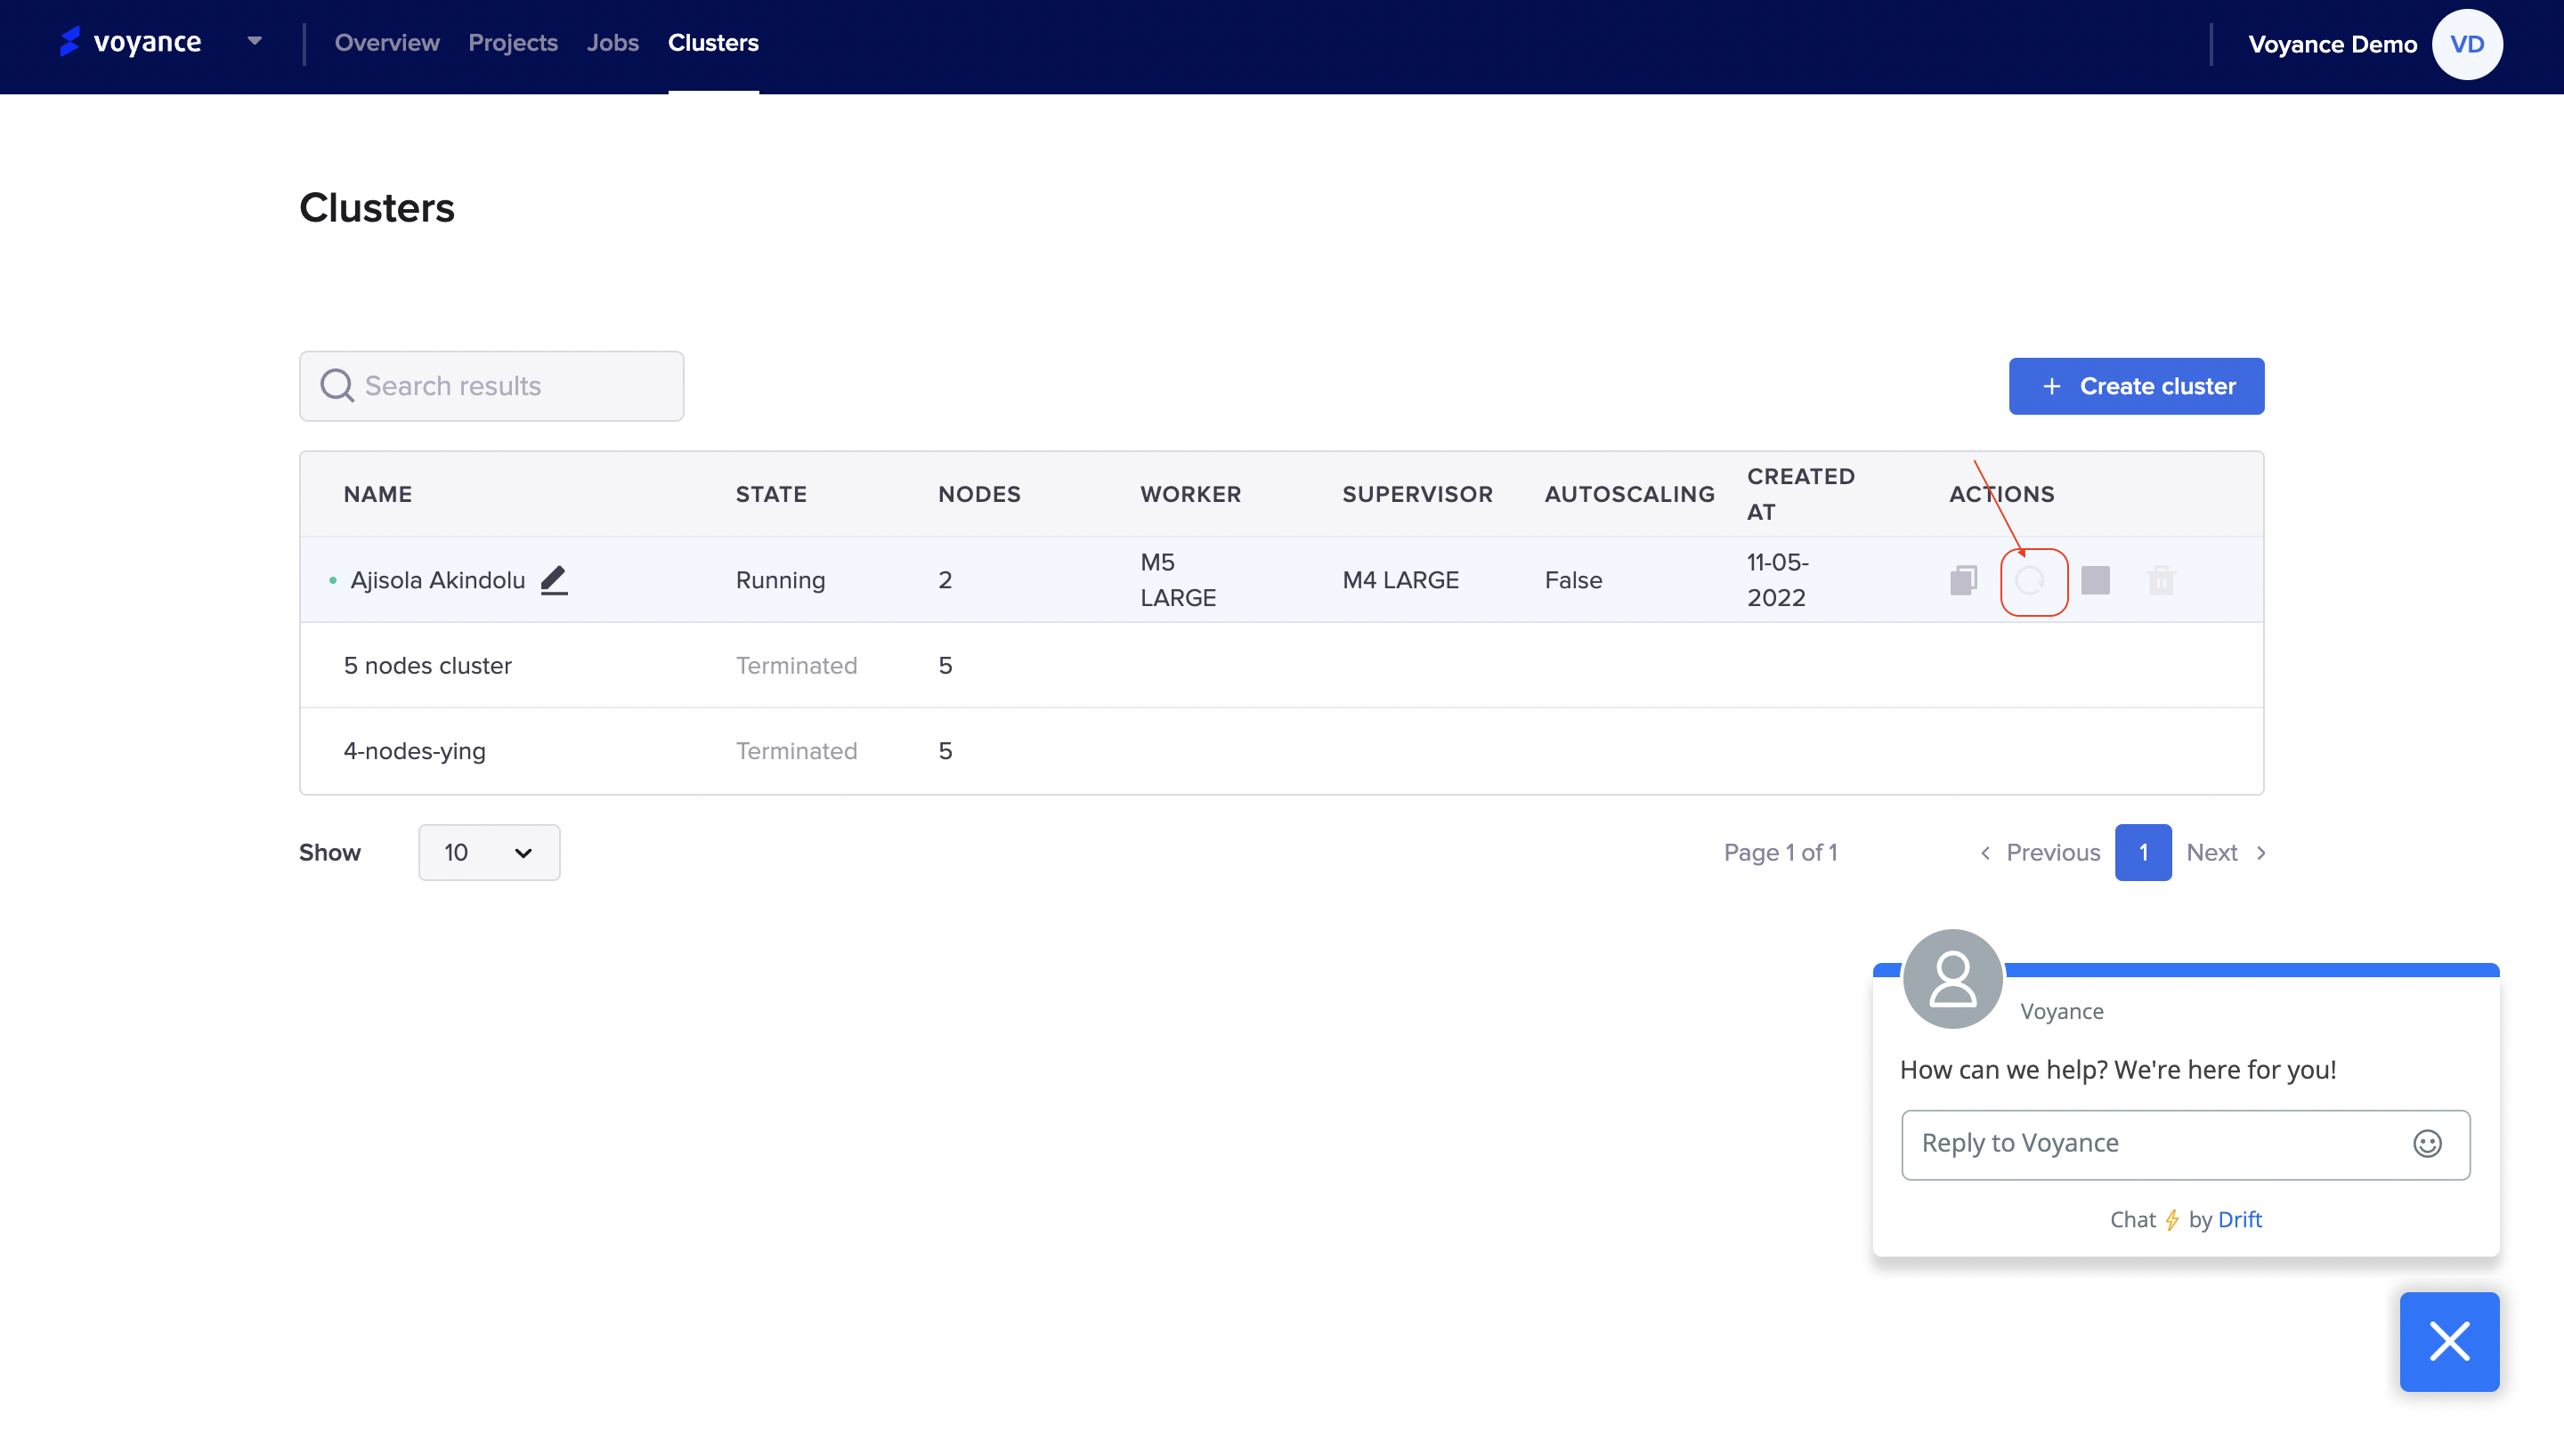Viewport: 2564px width, 1456px height.
Task: Click the Reply to Voyance chat input
Action: point(2185,1144)
